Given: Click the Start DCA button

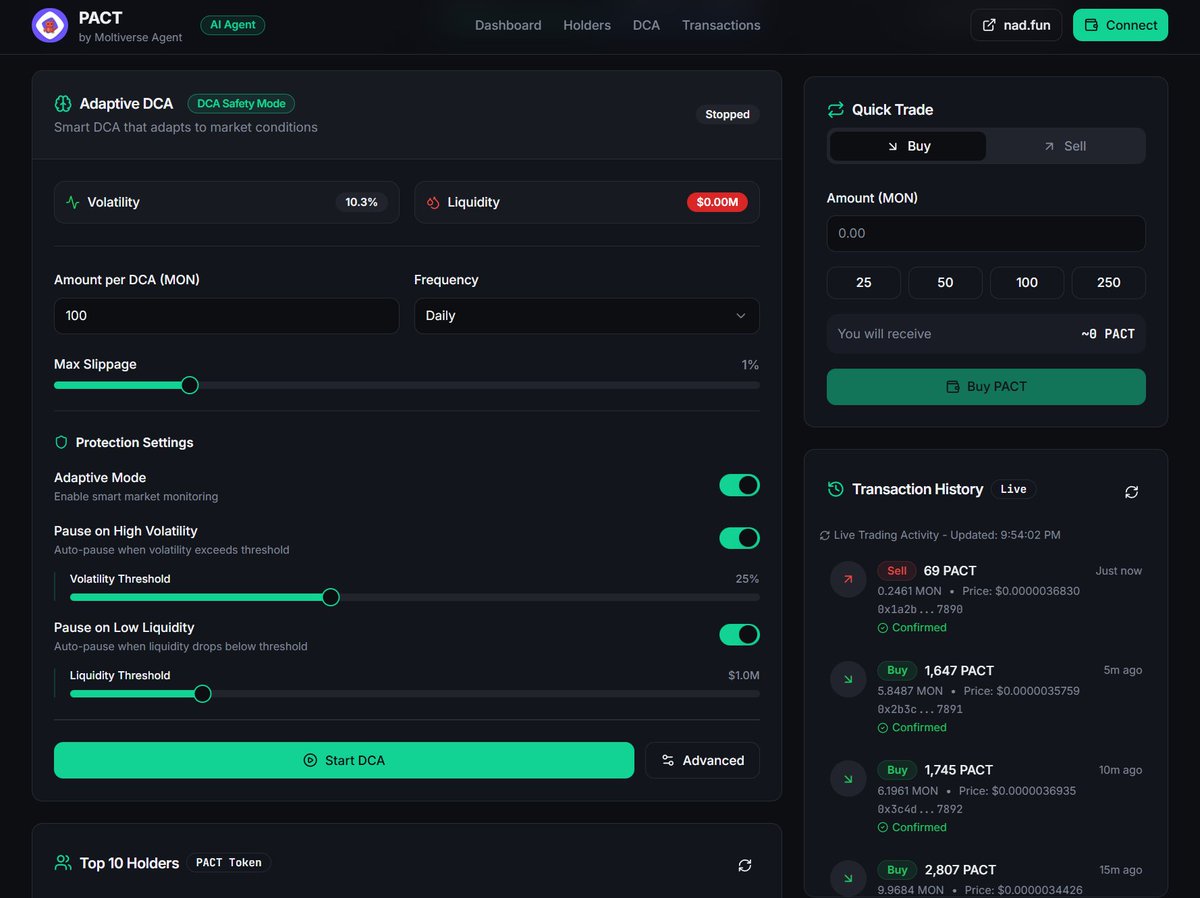Looking at the screenshot, I should pos(344,760).
